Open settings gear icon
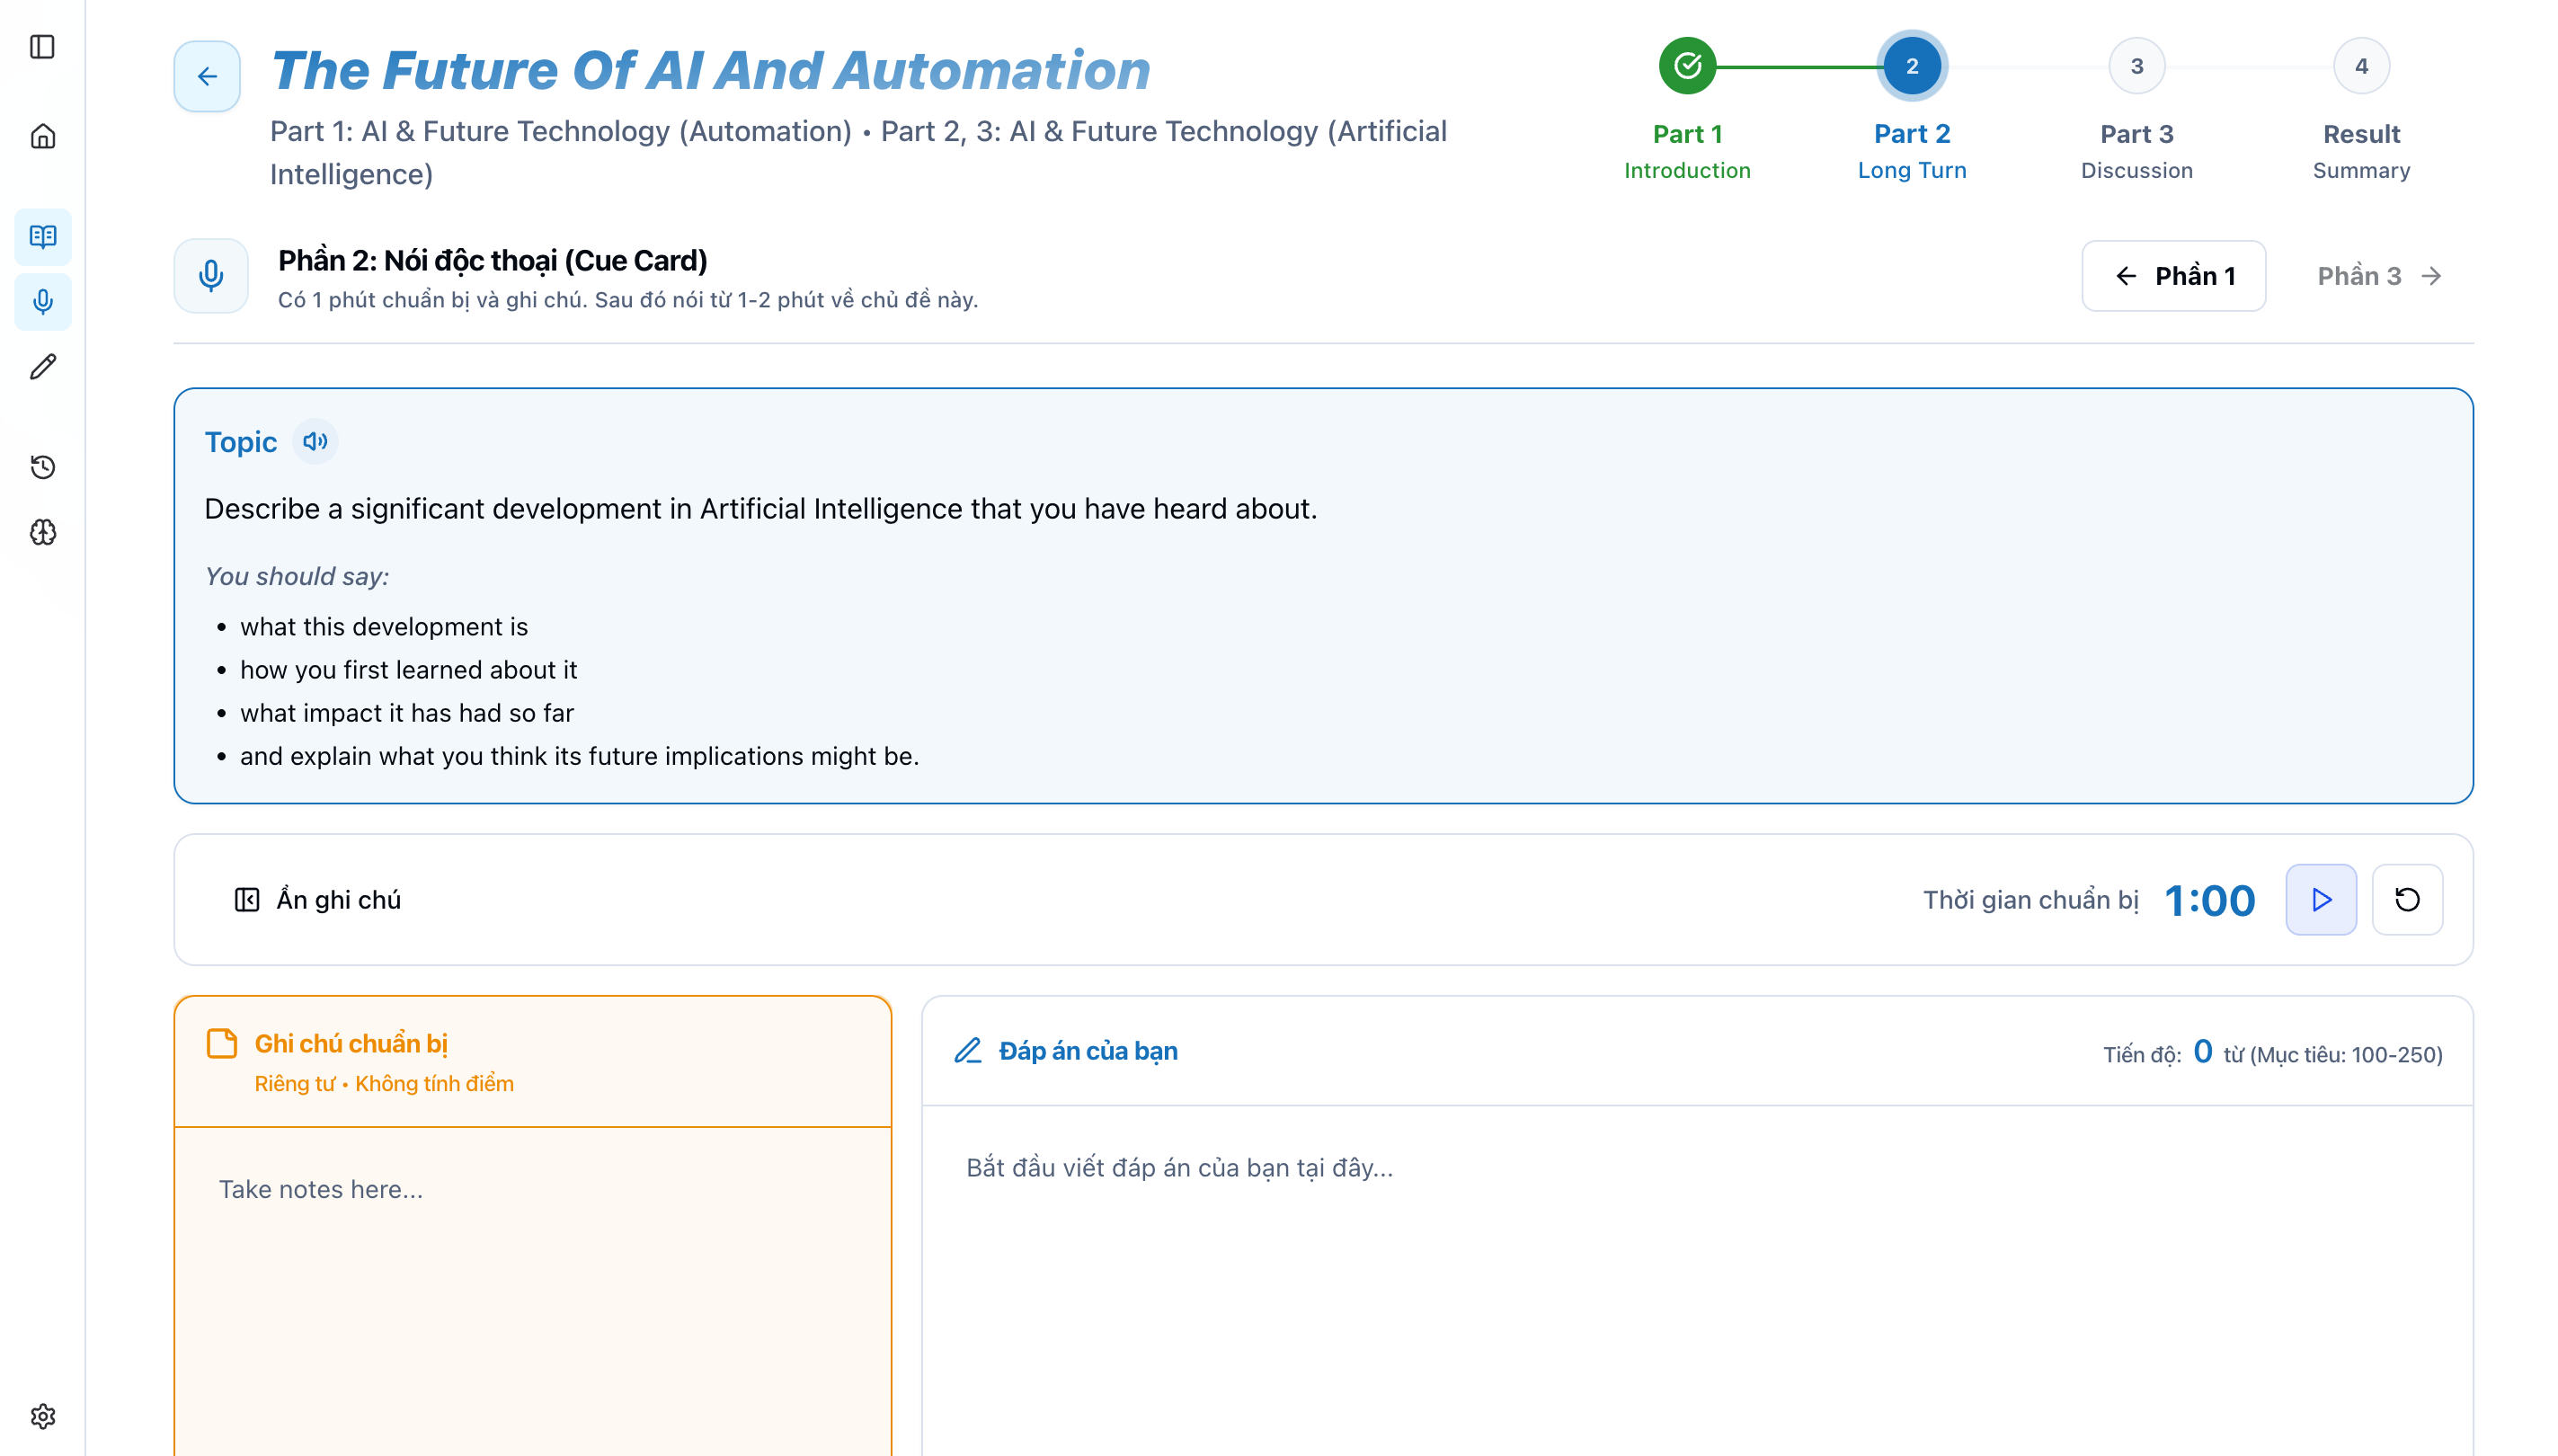The height and width of the screenshot is (1456, 2558). pyautogui.click(x=42, y=1416)
